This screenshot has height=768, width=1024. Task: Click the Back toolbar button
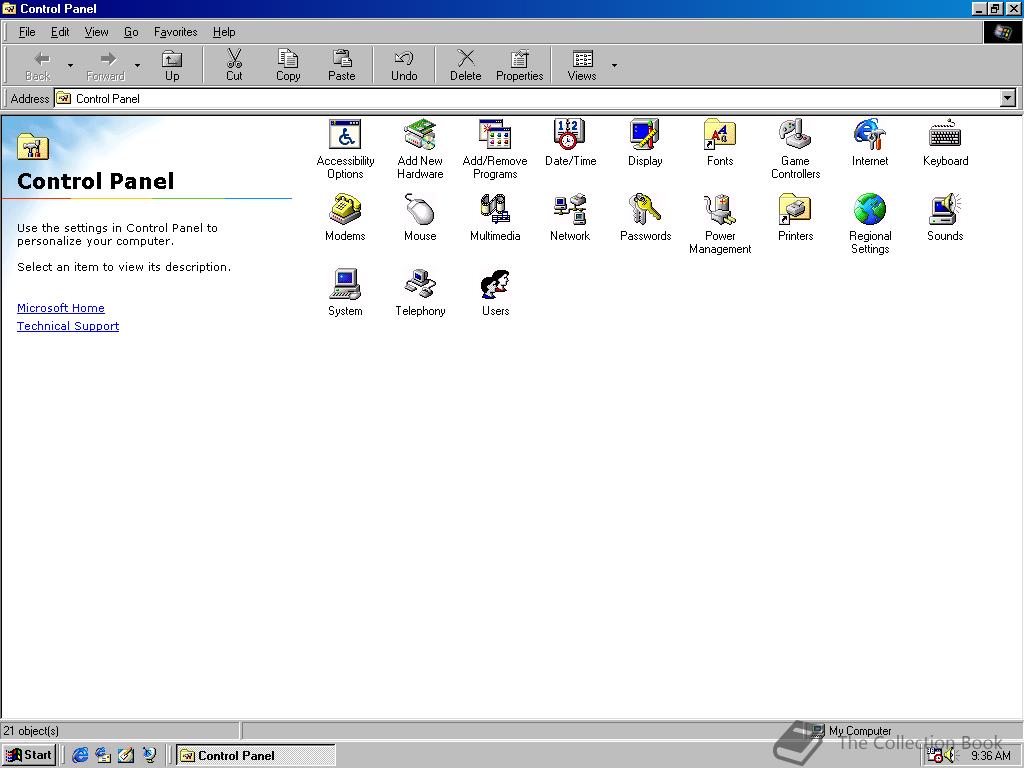(x=38, y=65)
